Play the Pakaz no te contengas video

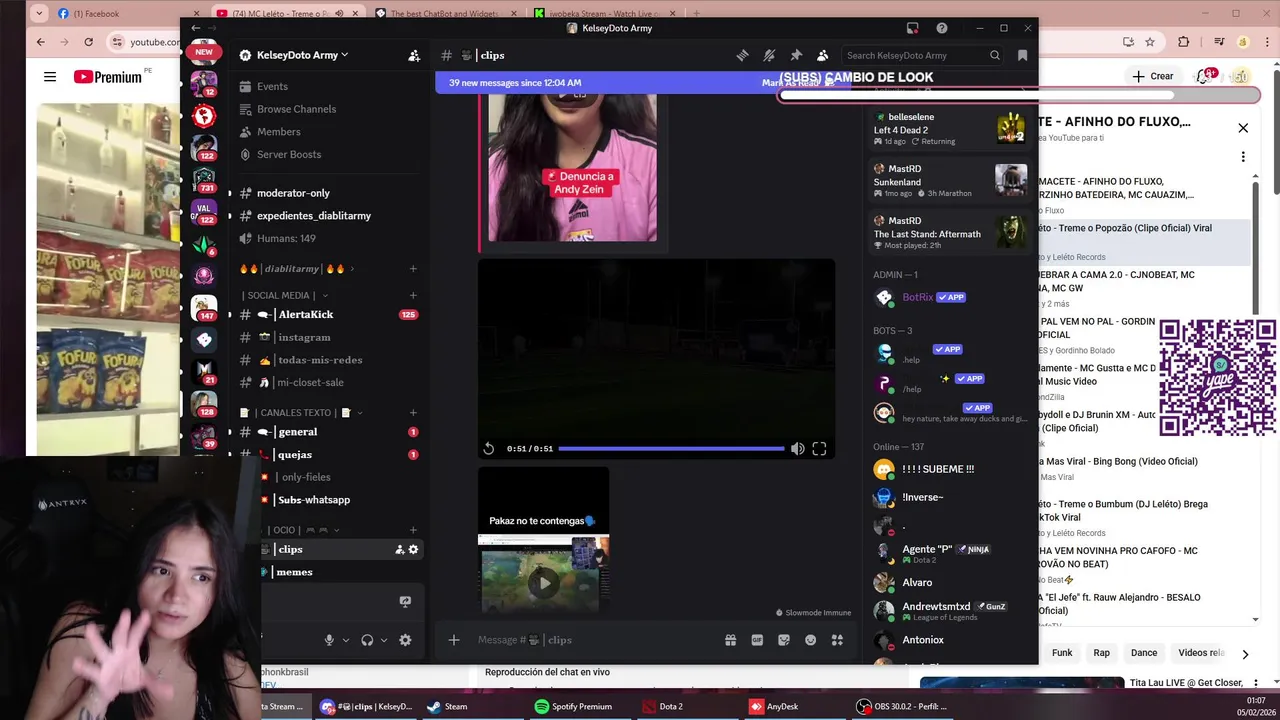543,582
